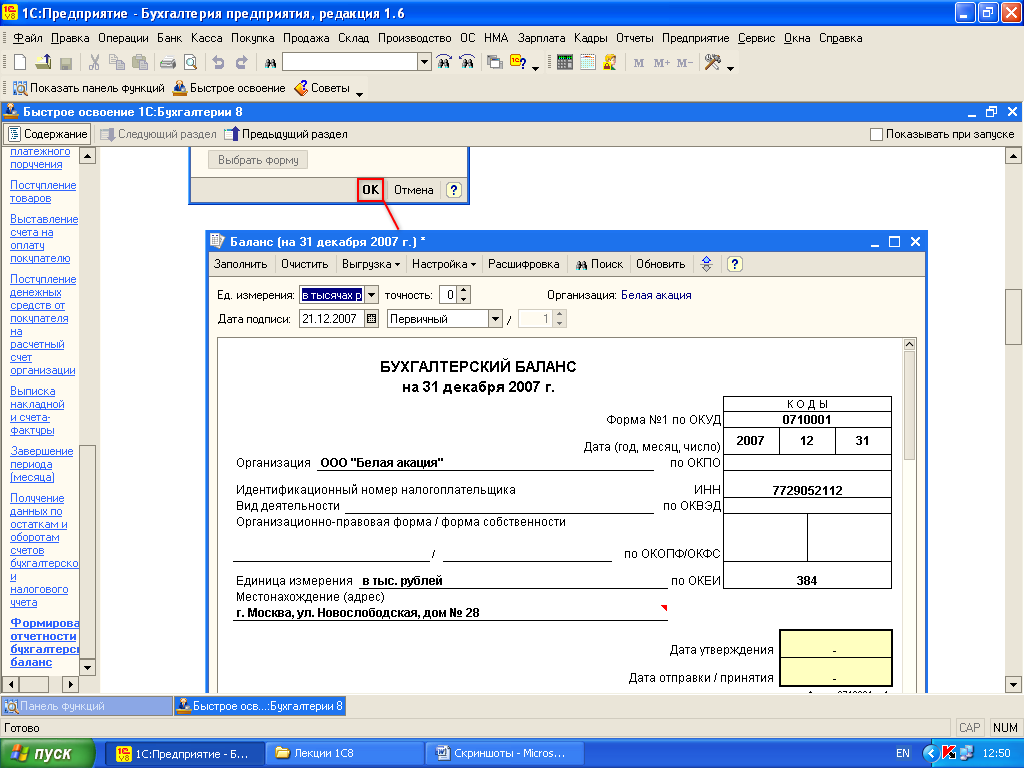
Task: Click the Calendar icon in main toolbar
Action: click(588, 63)
